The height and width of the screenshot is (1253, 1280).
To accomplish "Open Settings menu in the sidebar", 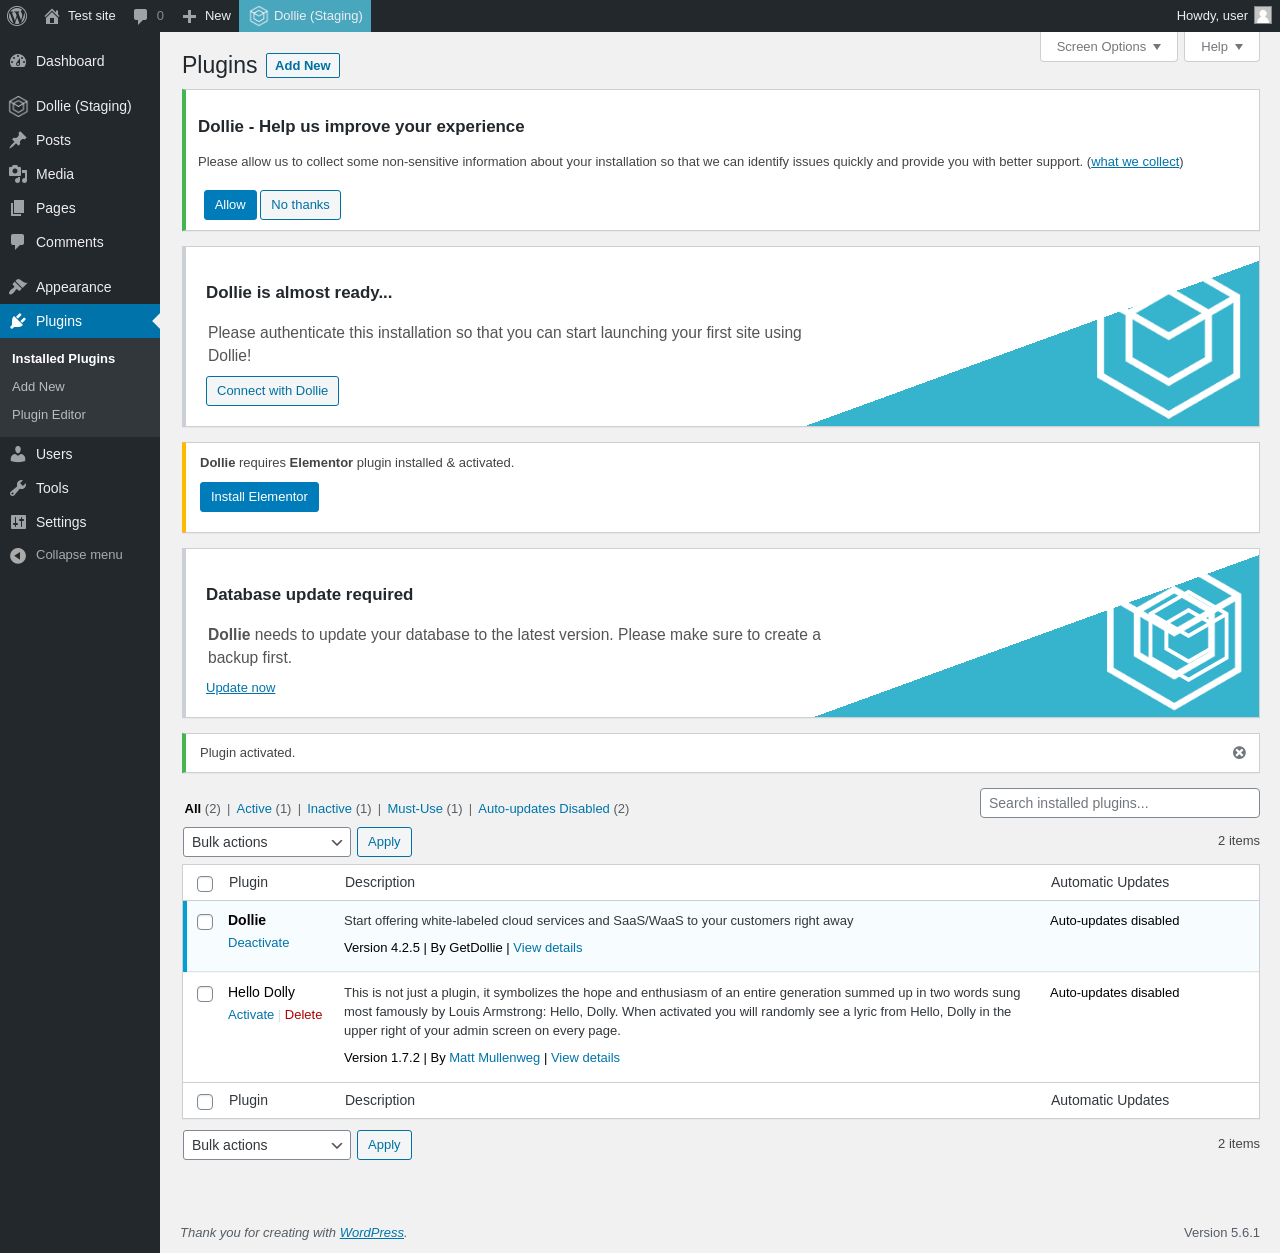I will click(80, 522).
